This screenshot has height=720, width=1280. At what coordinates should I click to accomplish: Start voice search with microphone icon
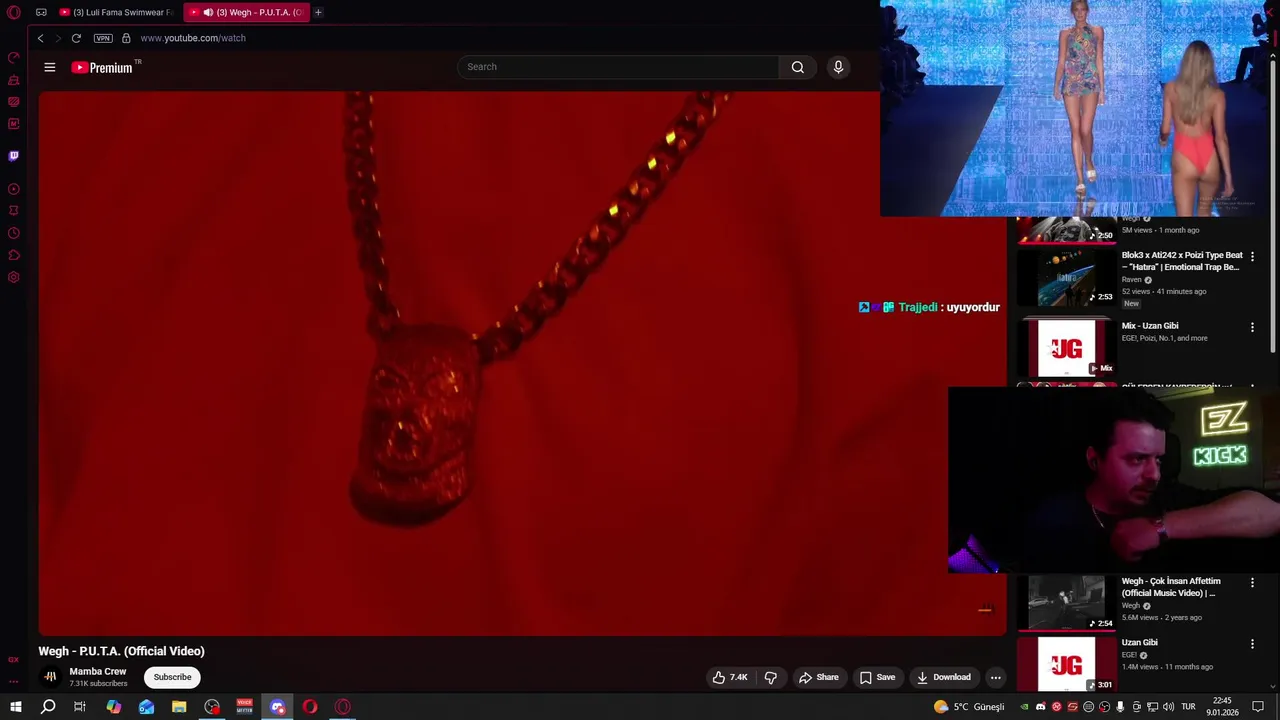point(838,67)
